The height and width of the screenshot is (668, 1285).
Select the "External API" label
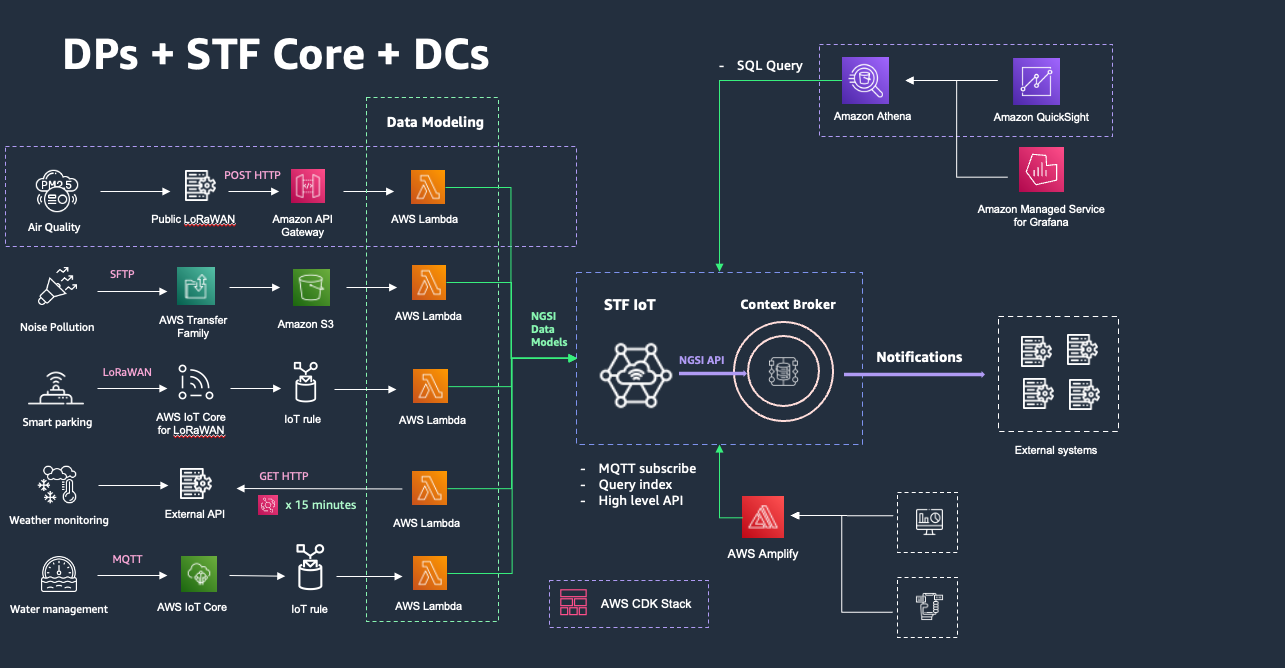click(195, 515)
